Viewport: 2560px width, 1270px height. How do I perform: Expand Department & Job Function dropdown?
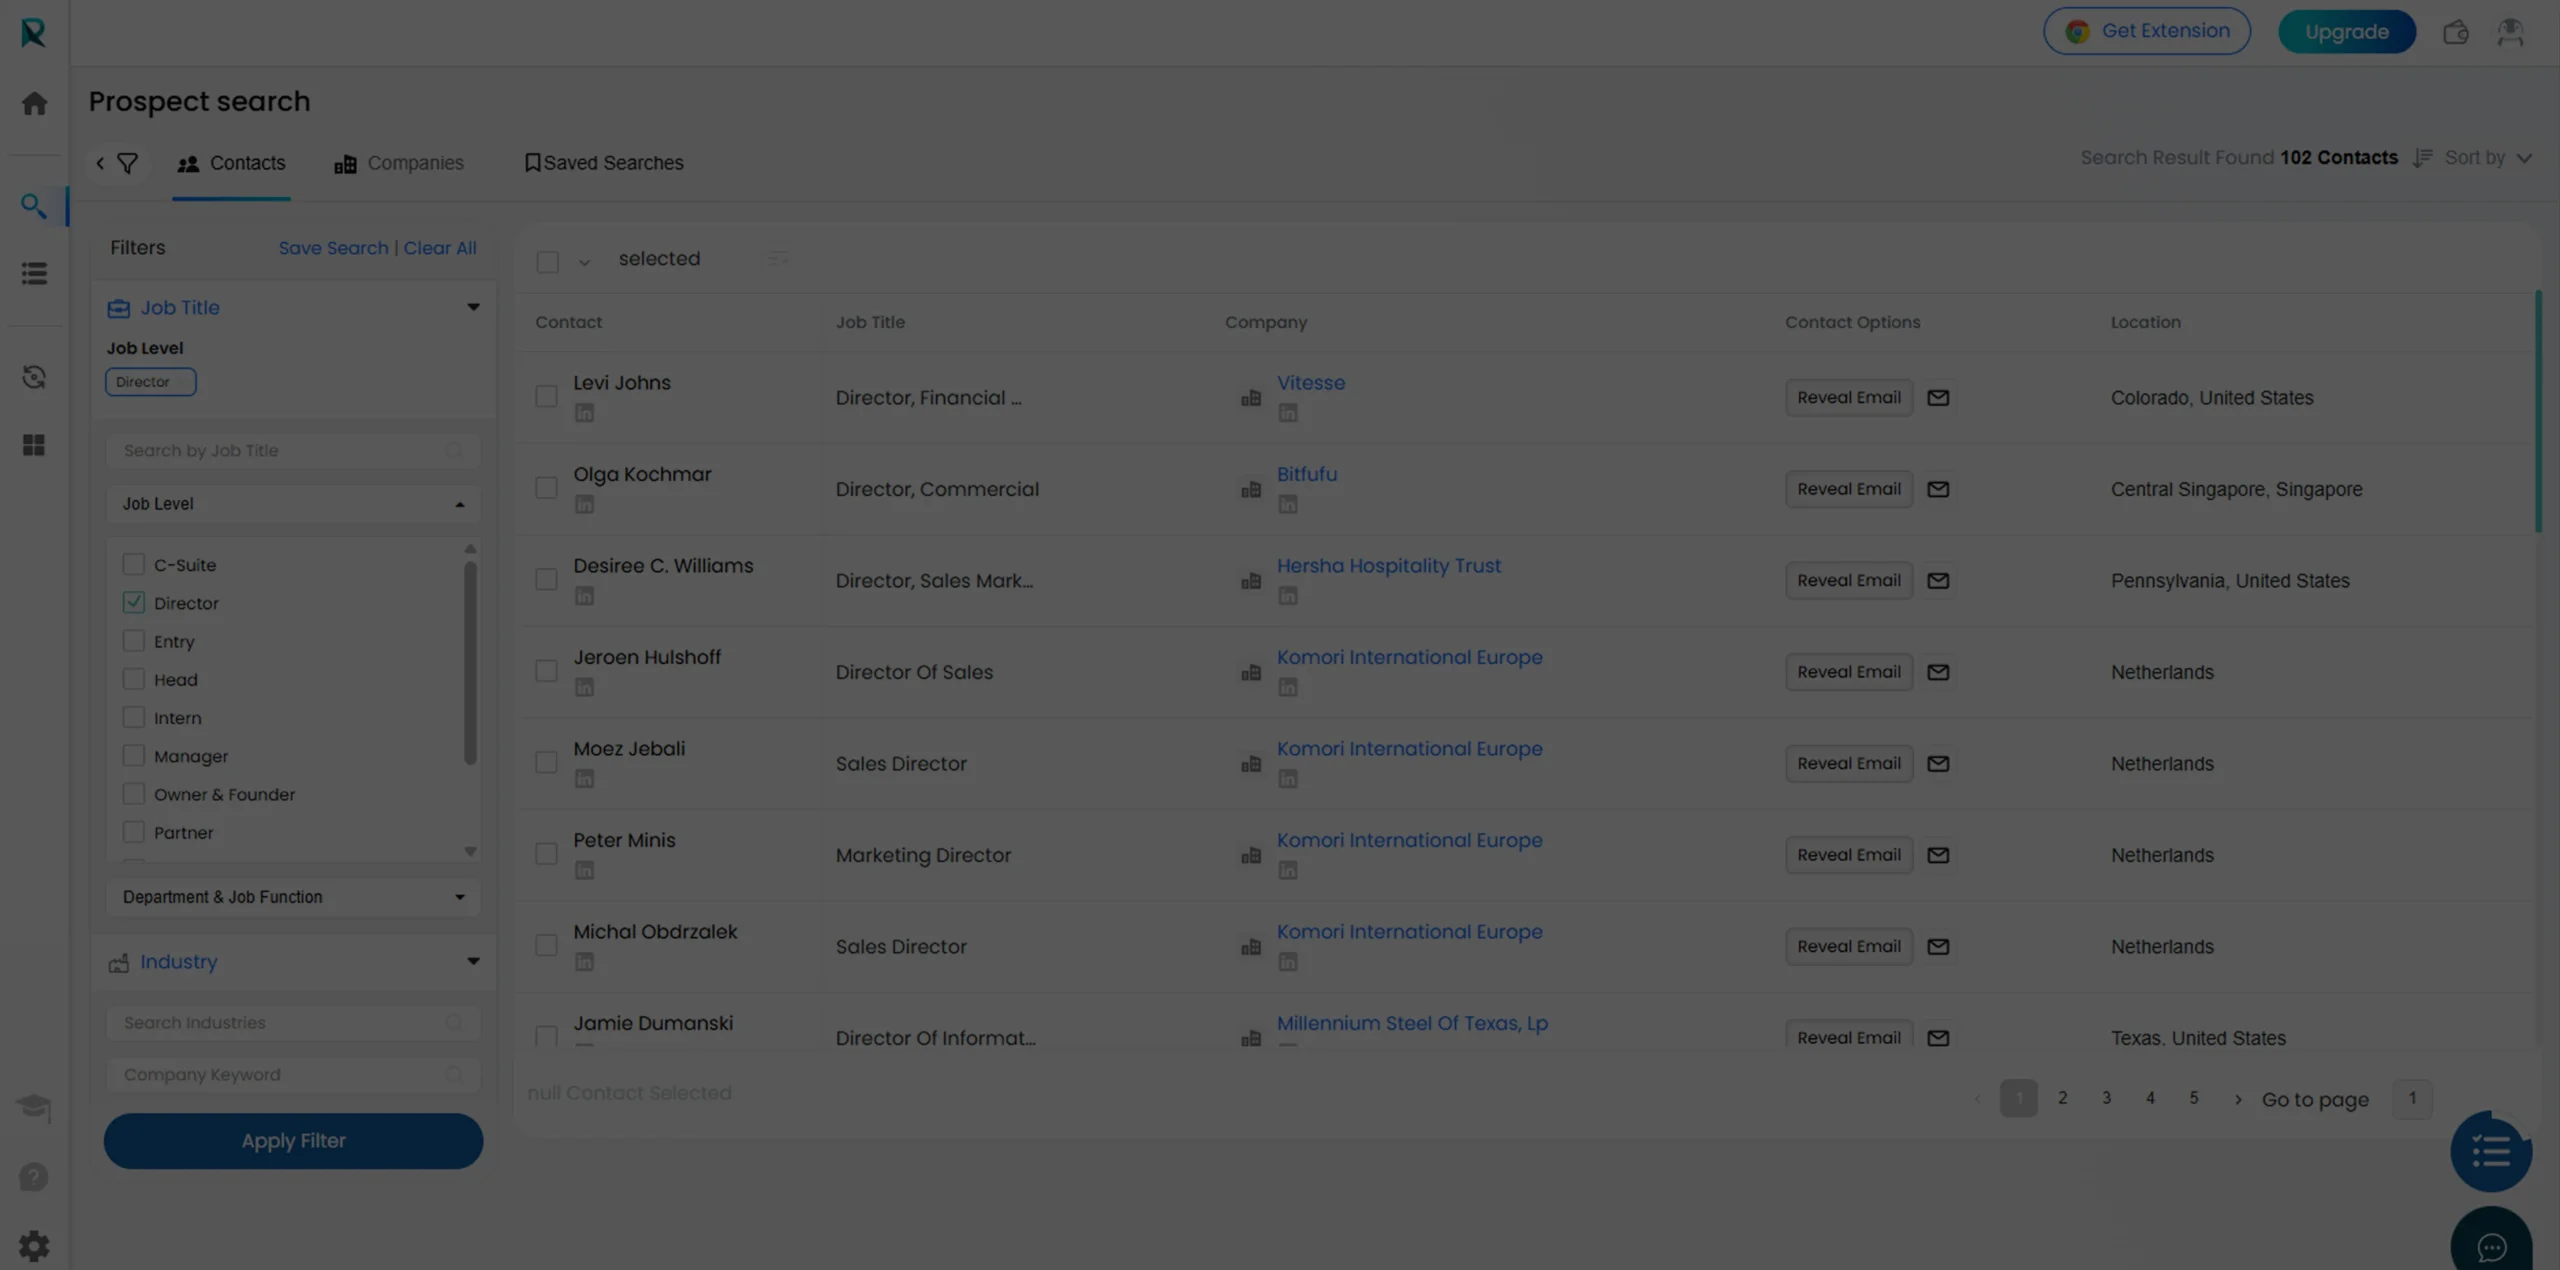(293, 897)
